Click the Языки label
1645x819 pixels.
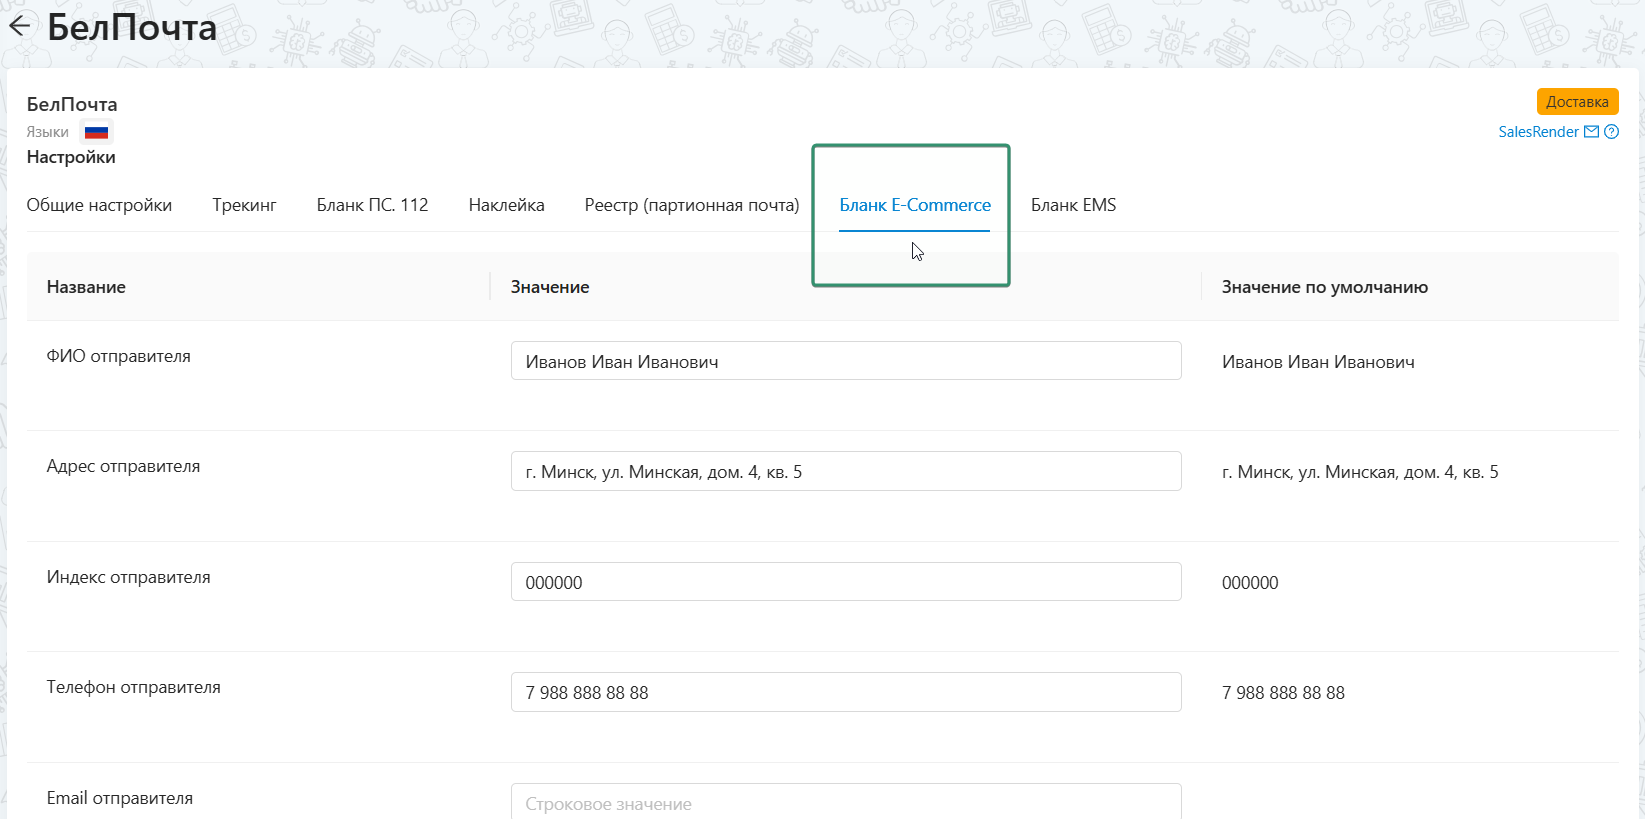48,132
